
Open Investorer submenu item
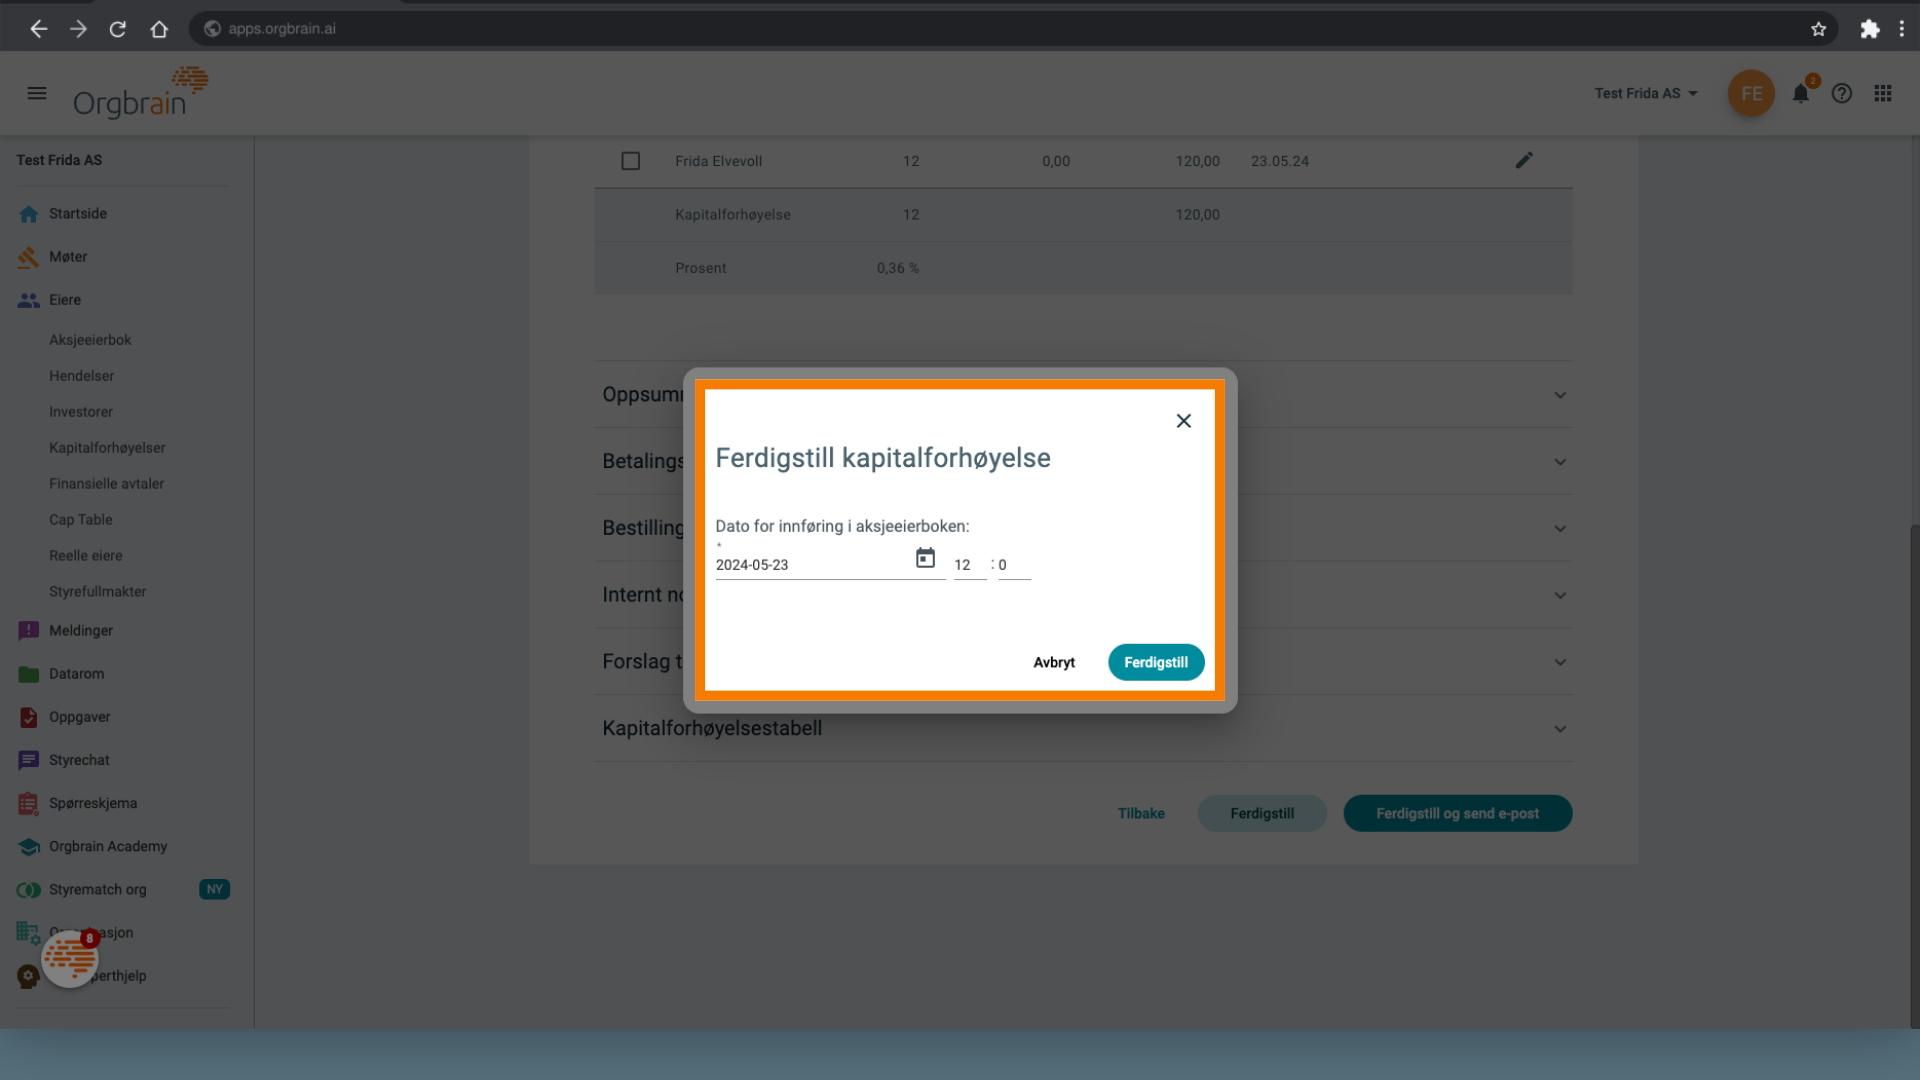pyautogui.click(x=81, y=412)
